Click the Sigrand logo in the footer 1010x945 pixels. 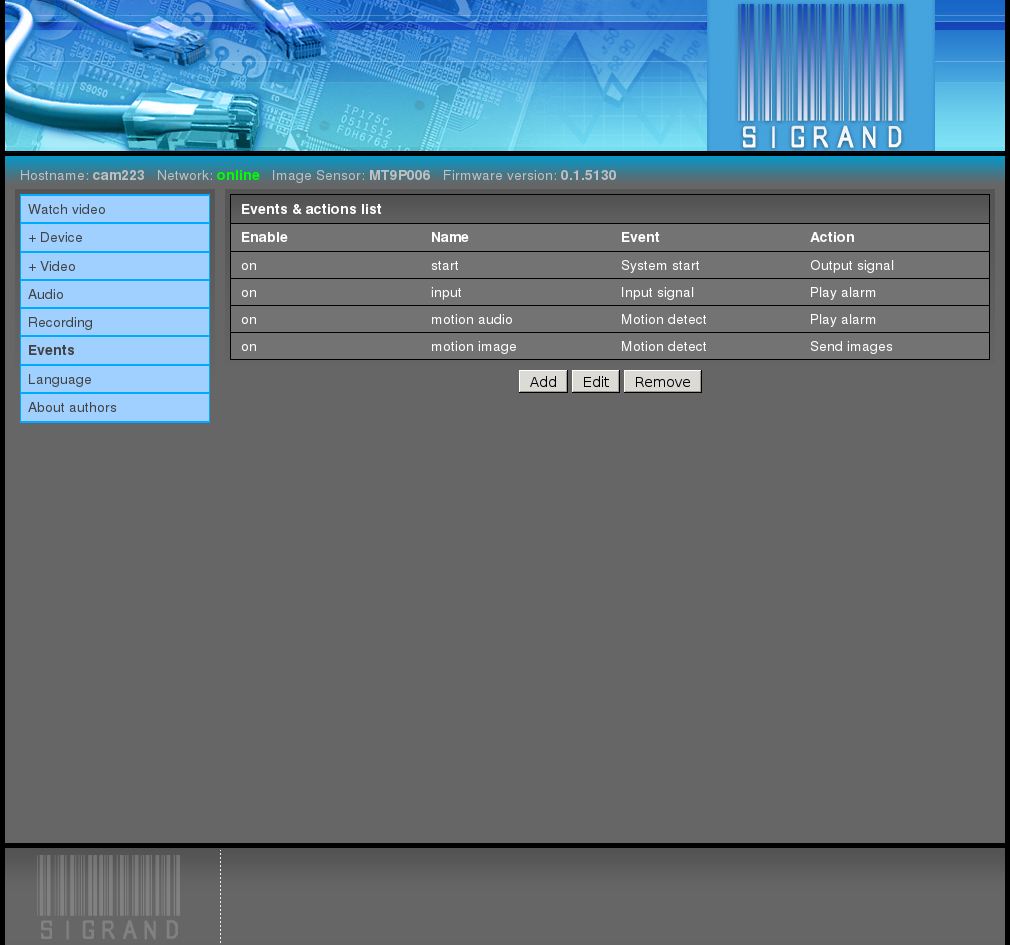pyautogui.click(x=109, y=897)
